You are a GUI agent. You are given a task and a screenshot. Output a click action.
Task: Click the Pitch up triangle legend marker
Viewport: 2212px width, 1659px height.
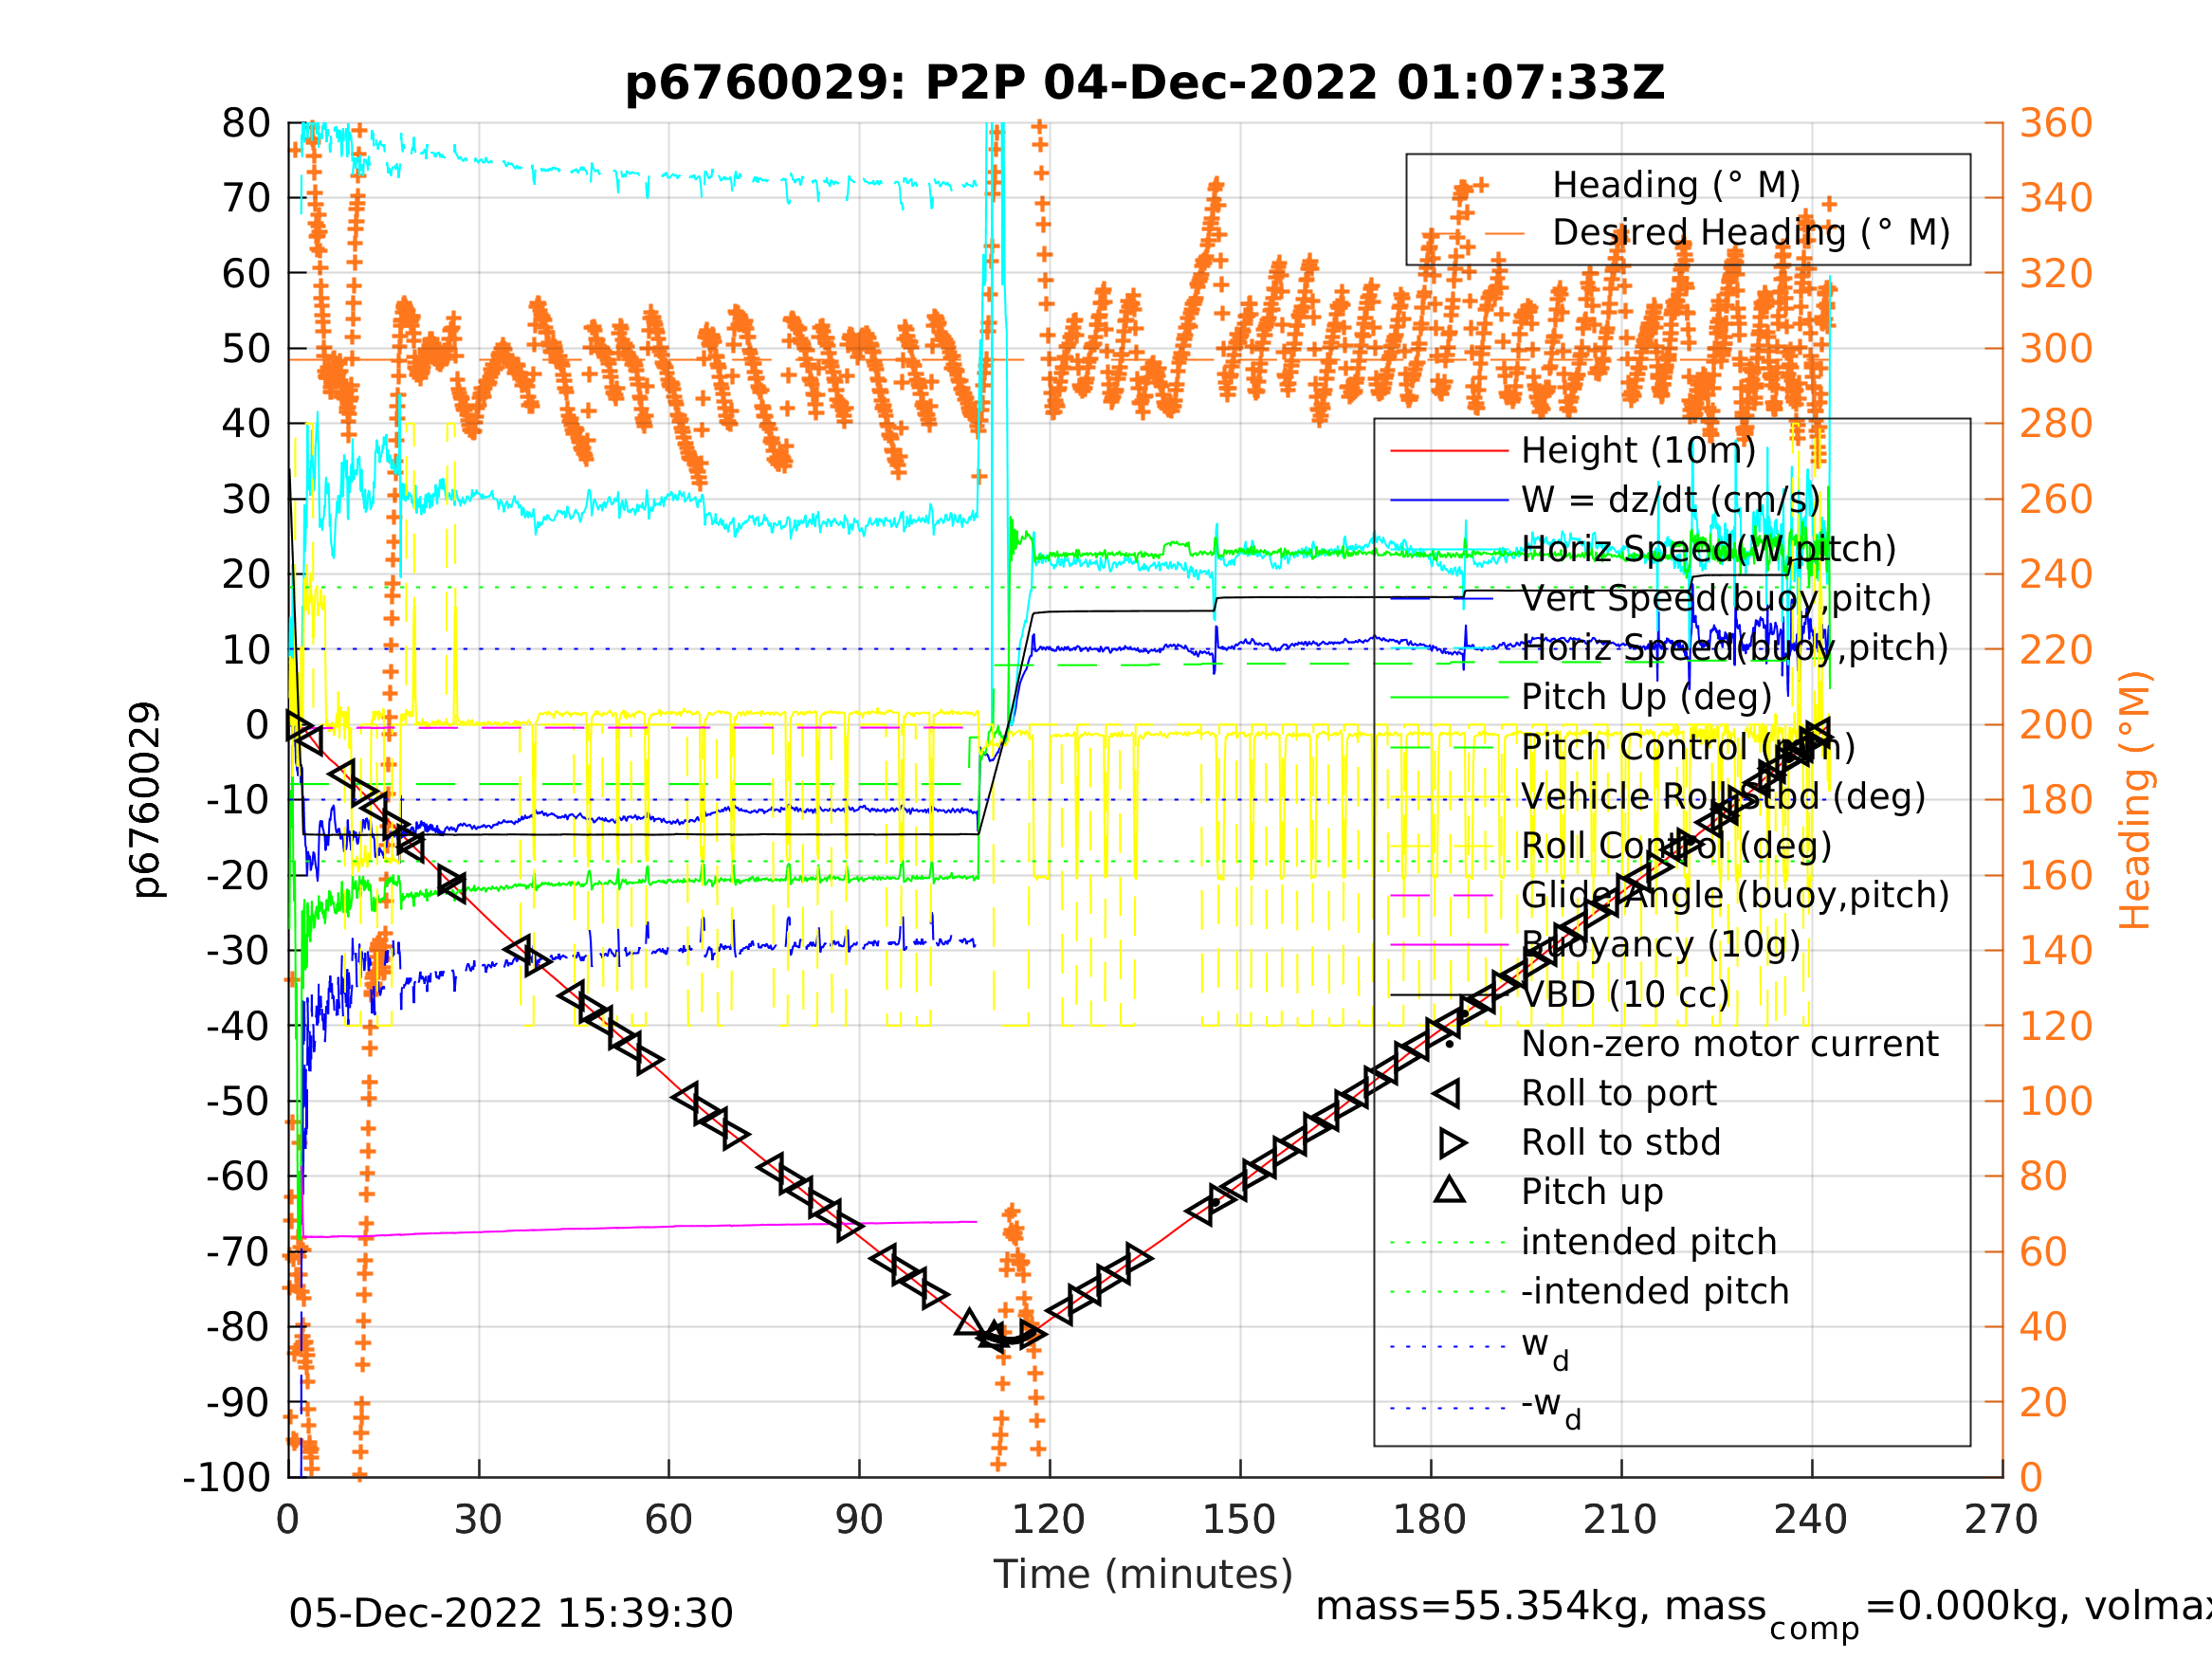pyautogui.click(x=1449, y=1190)
